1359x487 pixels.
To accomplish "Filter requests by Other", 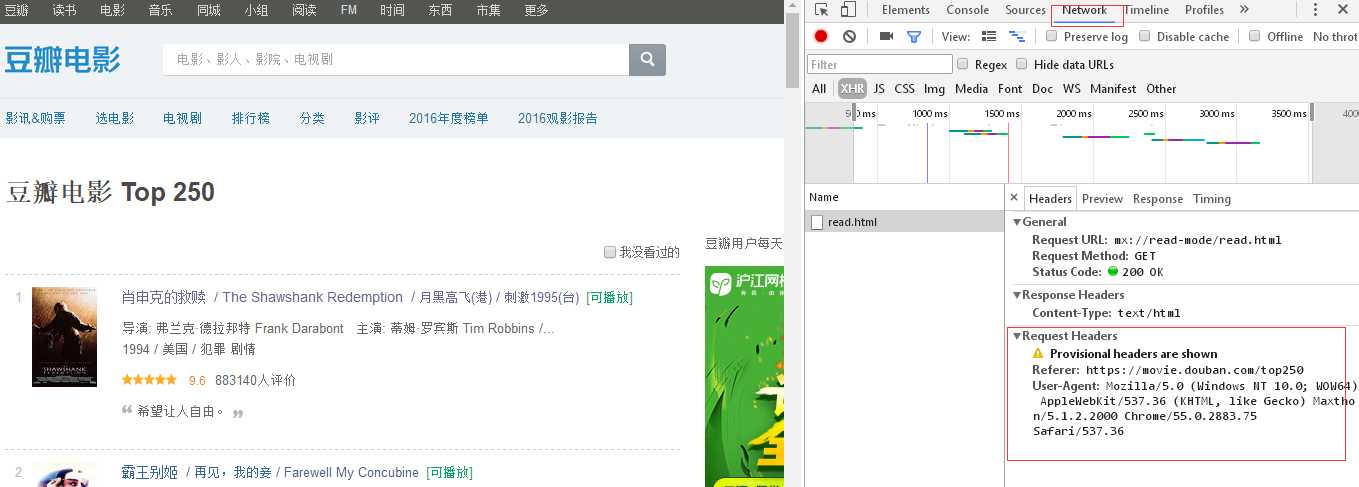I will (1161, 89).
